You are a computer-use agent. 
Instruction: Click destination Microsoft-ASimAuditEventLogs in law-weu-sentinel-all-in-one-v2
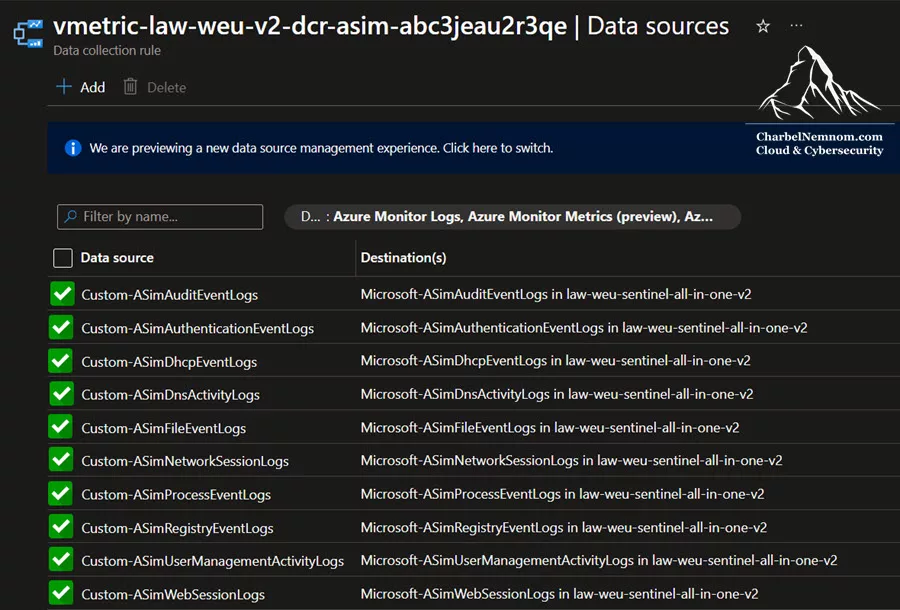click(556, 294)
